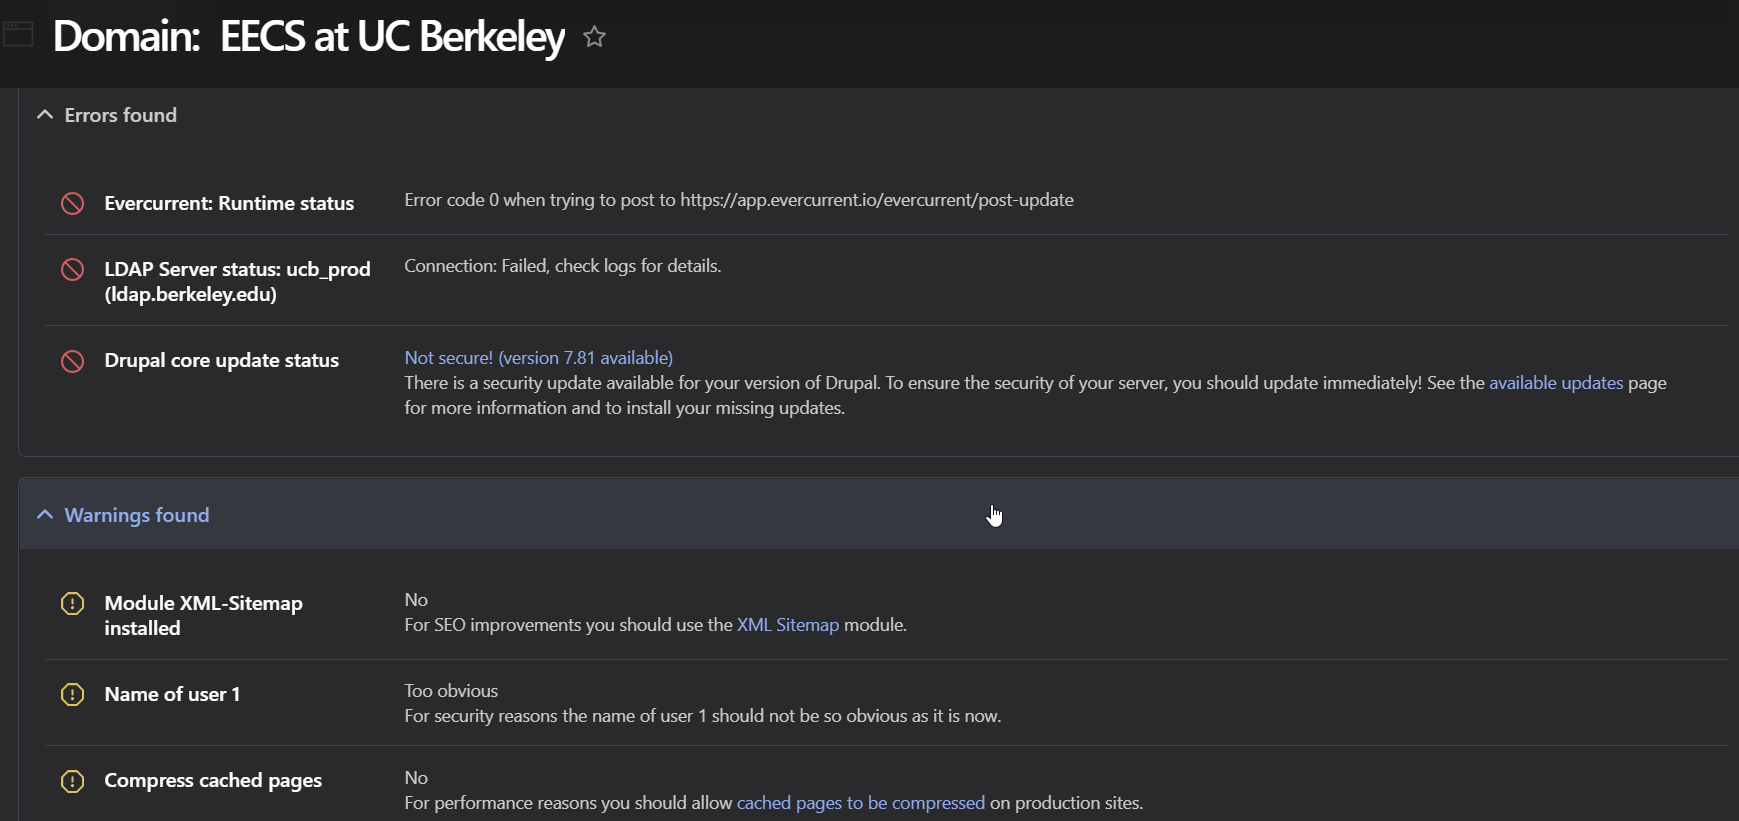1739x821 pixels.
Task: Click error icon for LDAP Server status
Action: click(x=73, y=269)
